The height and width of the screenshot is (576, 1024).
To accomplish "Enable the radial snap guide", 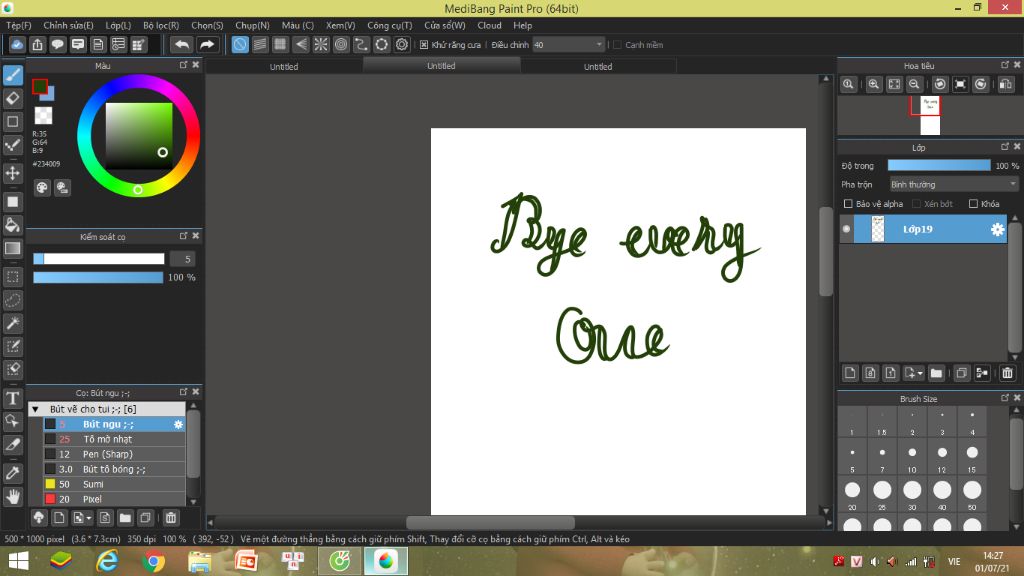I will (321, 44).
